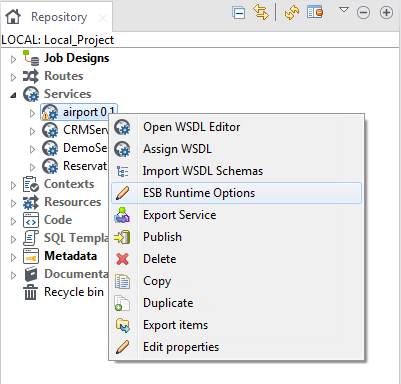This screenshot has width=401, height=384.
Task: Select Job Designs in the tree
Action: (77, 58)
